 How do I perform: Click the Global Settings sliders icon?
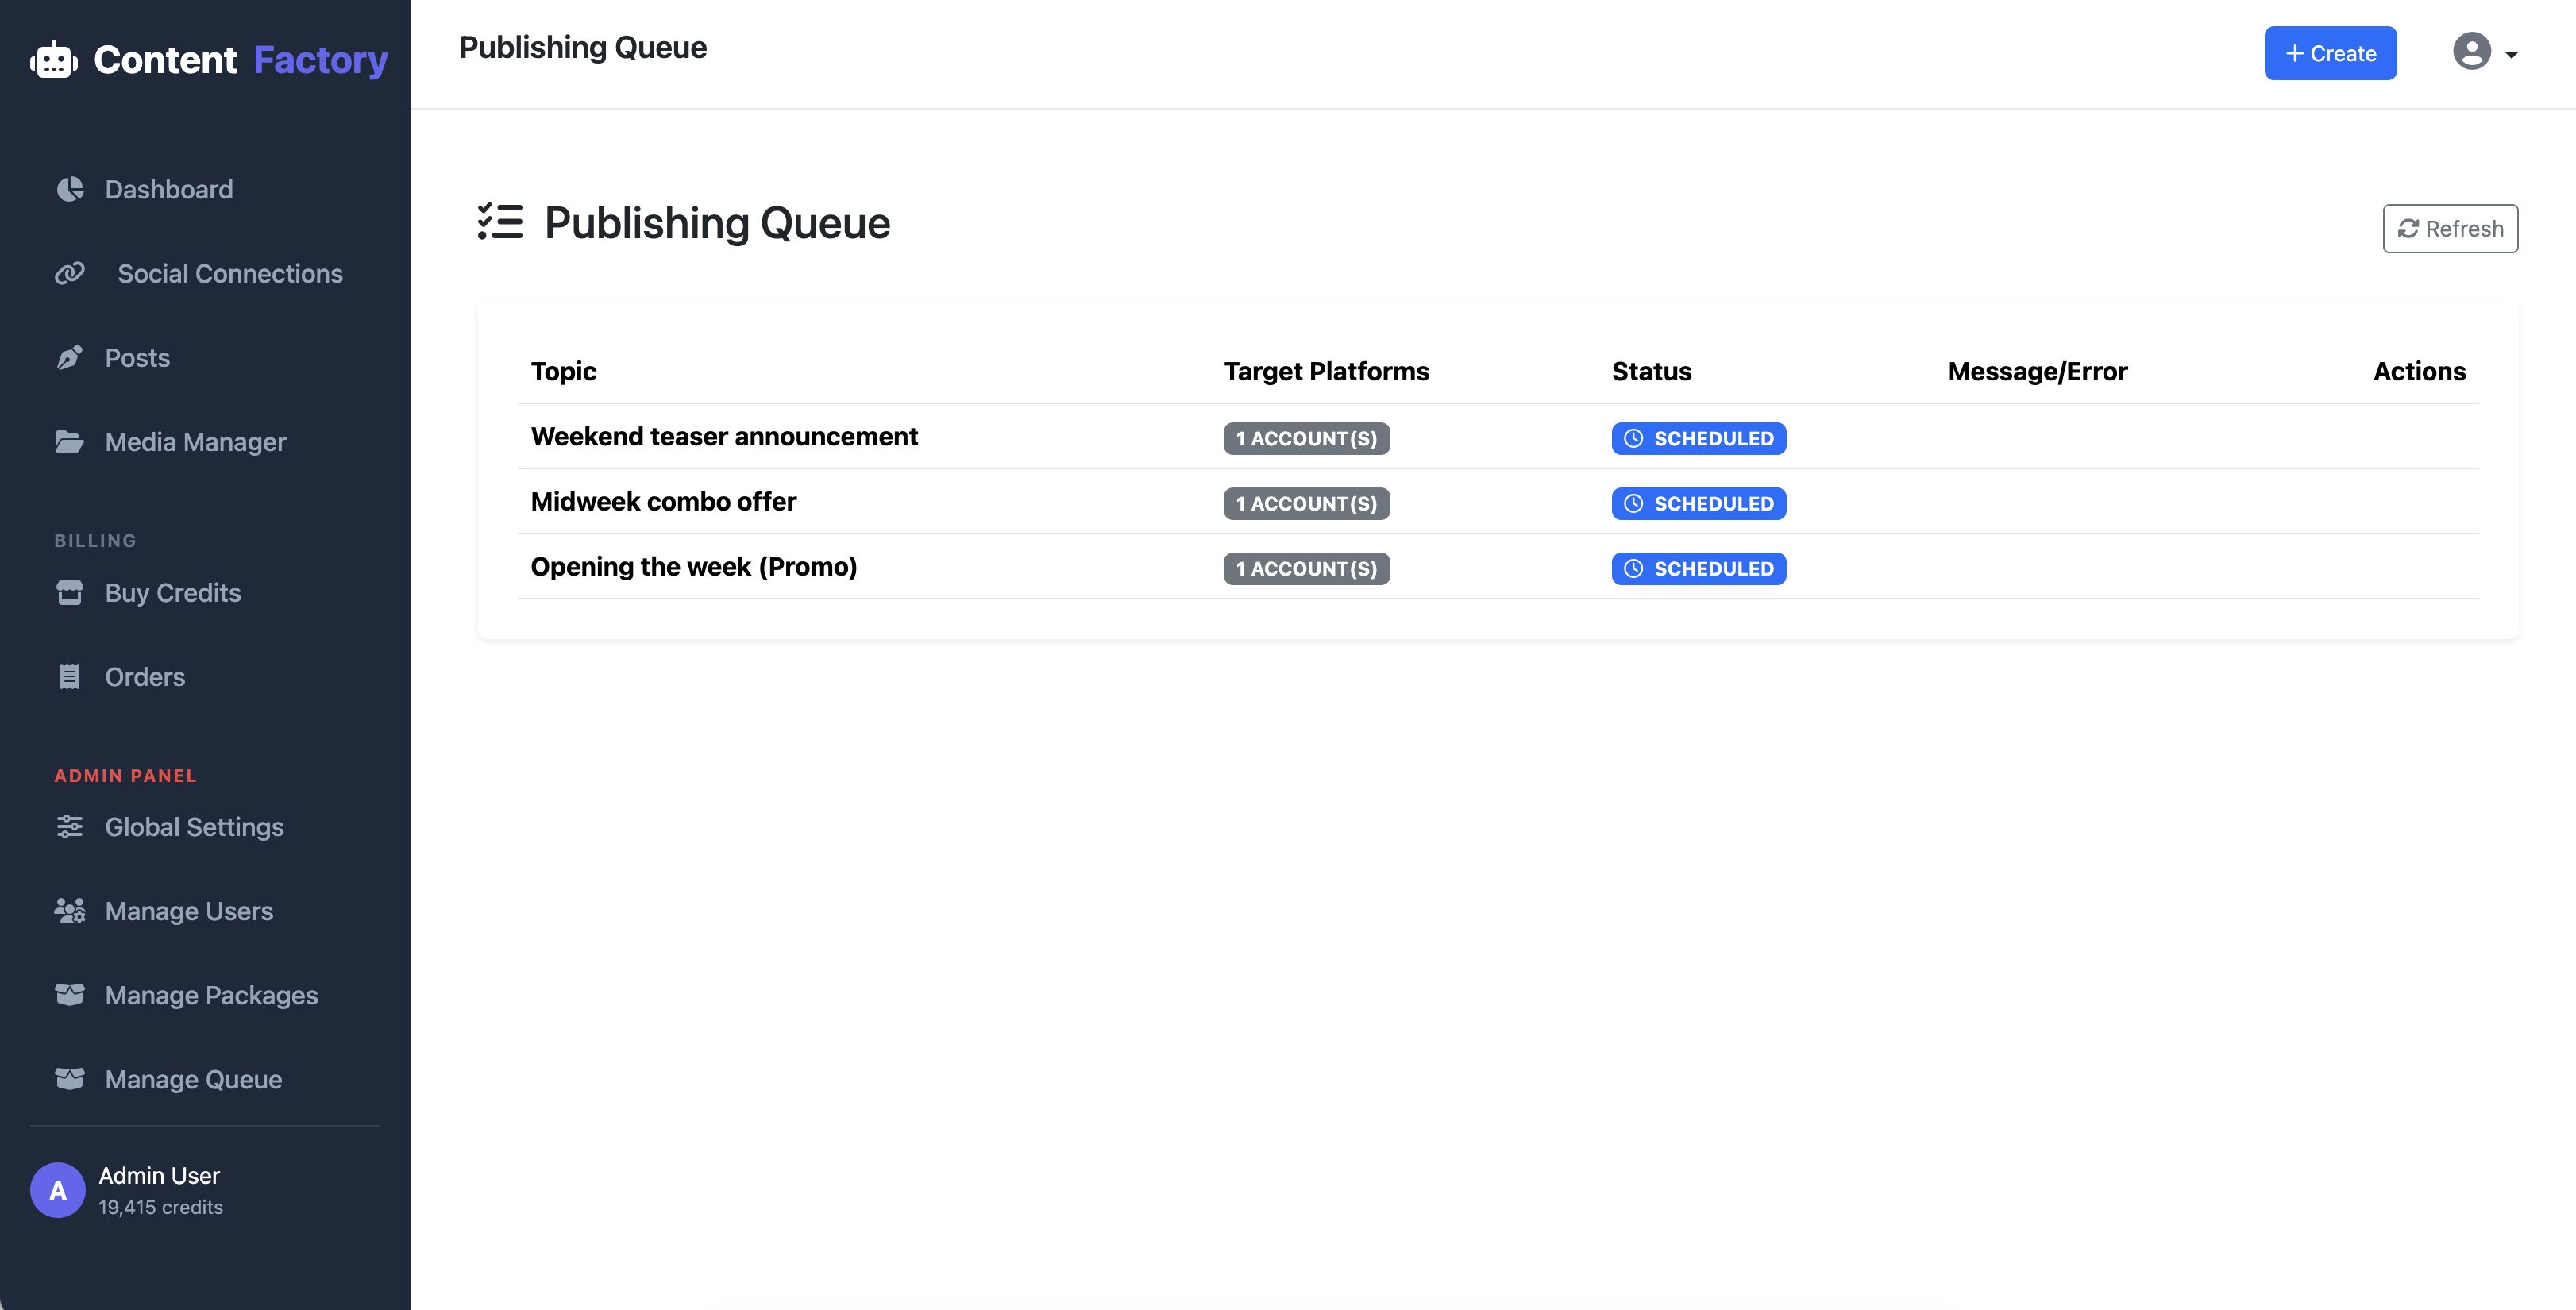coord(70,827)
